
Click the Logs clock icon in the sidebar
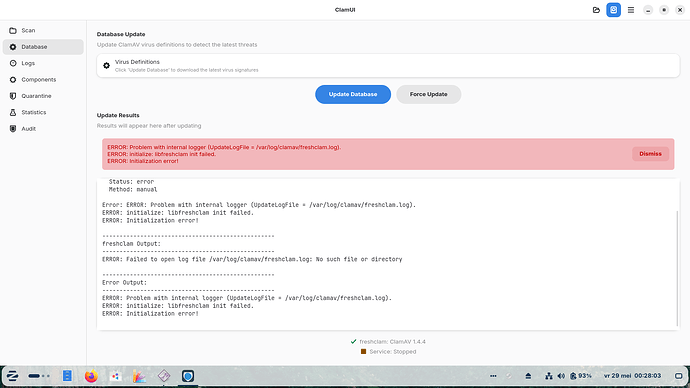(x=13, y=63)
